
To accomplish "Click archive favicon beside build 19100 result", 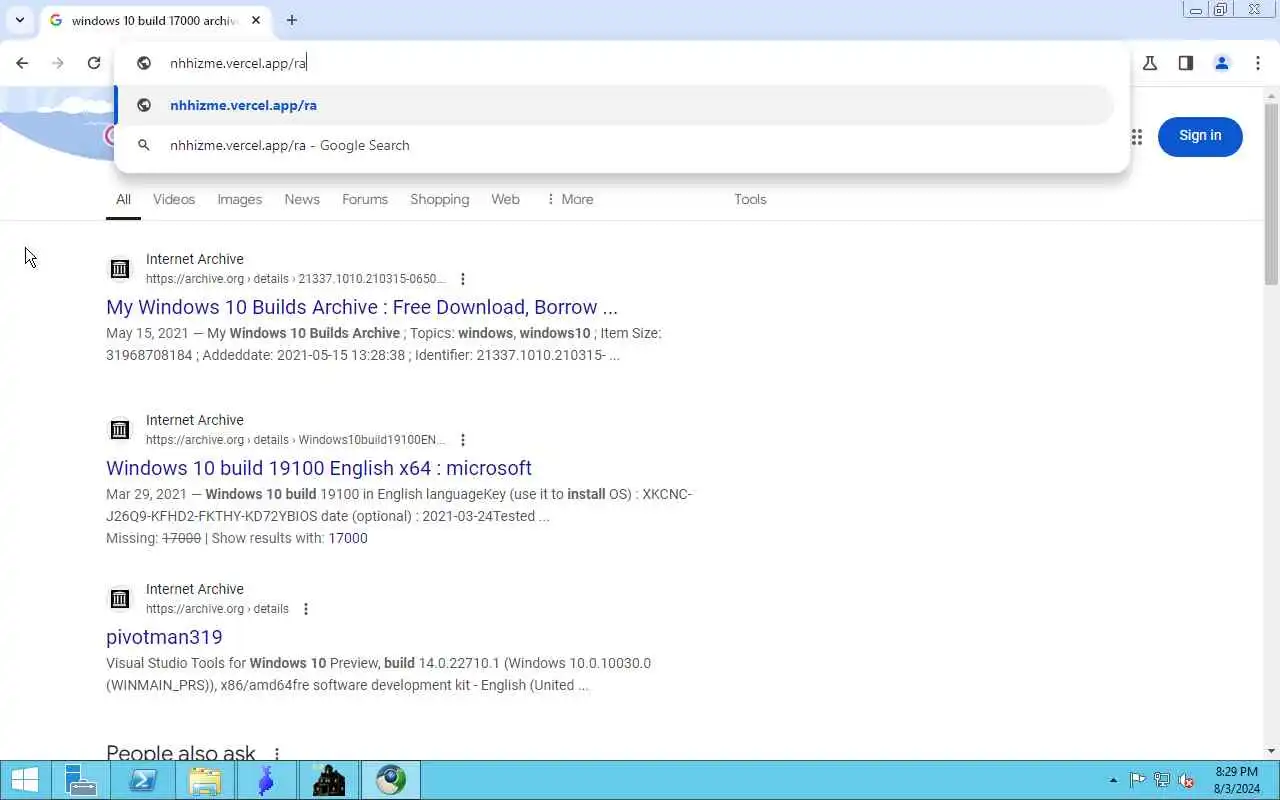I will coord(120,430).
